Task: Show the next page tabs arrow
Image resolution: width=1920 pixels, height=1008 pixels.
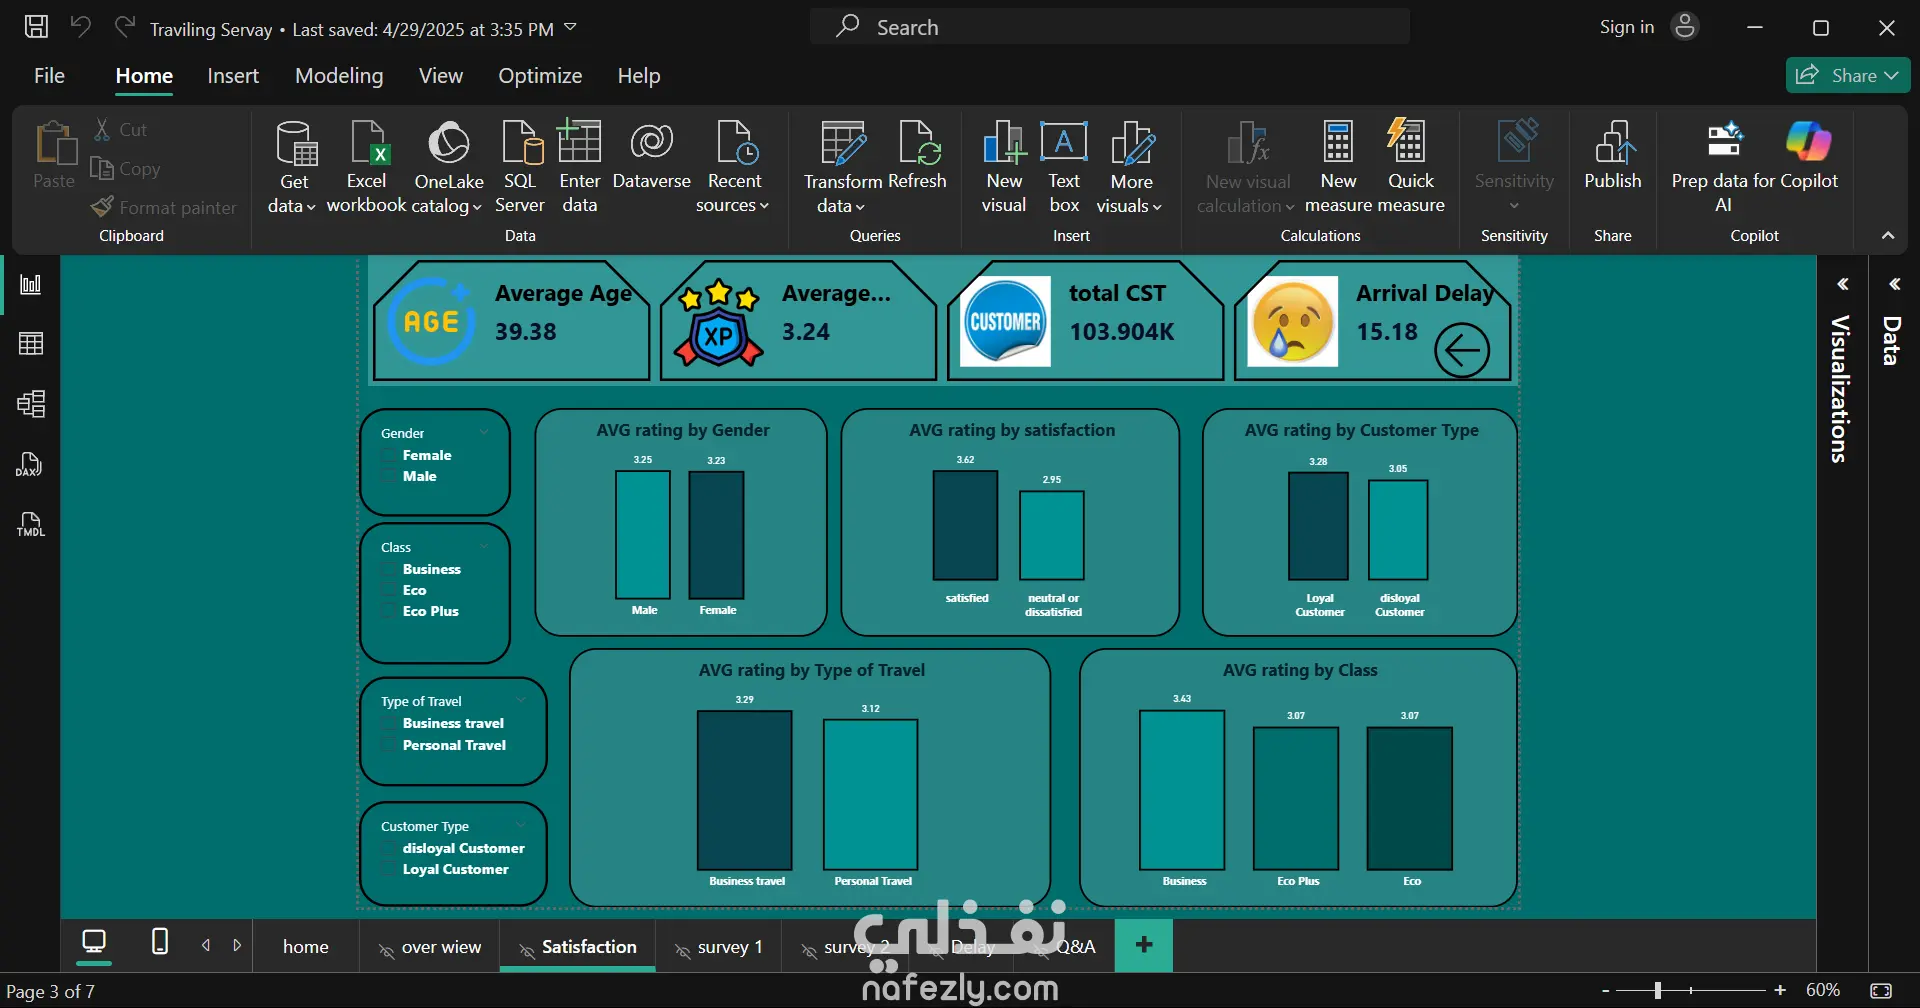Action: 237,945
